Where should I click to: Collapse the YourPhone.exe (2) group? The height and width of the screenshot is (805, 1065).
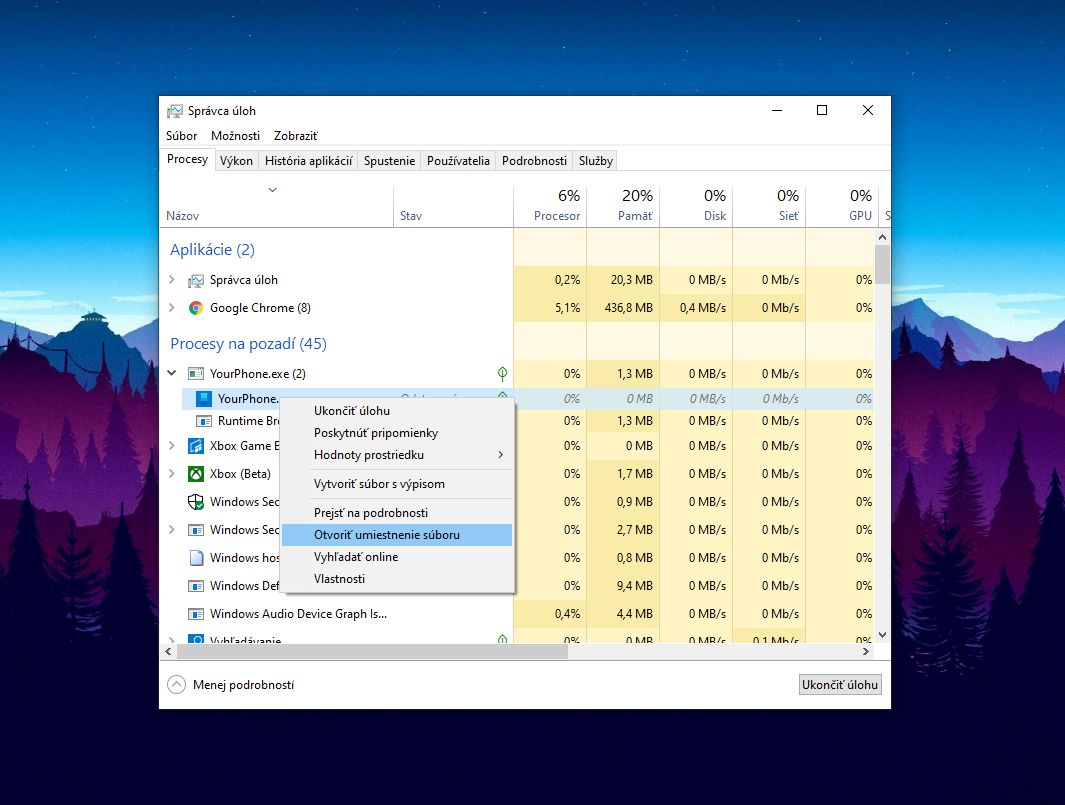172,373
